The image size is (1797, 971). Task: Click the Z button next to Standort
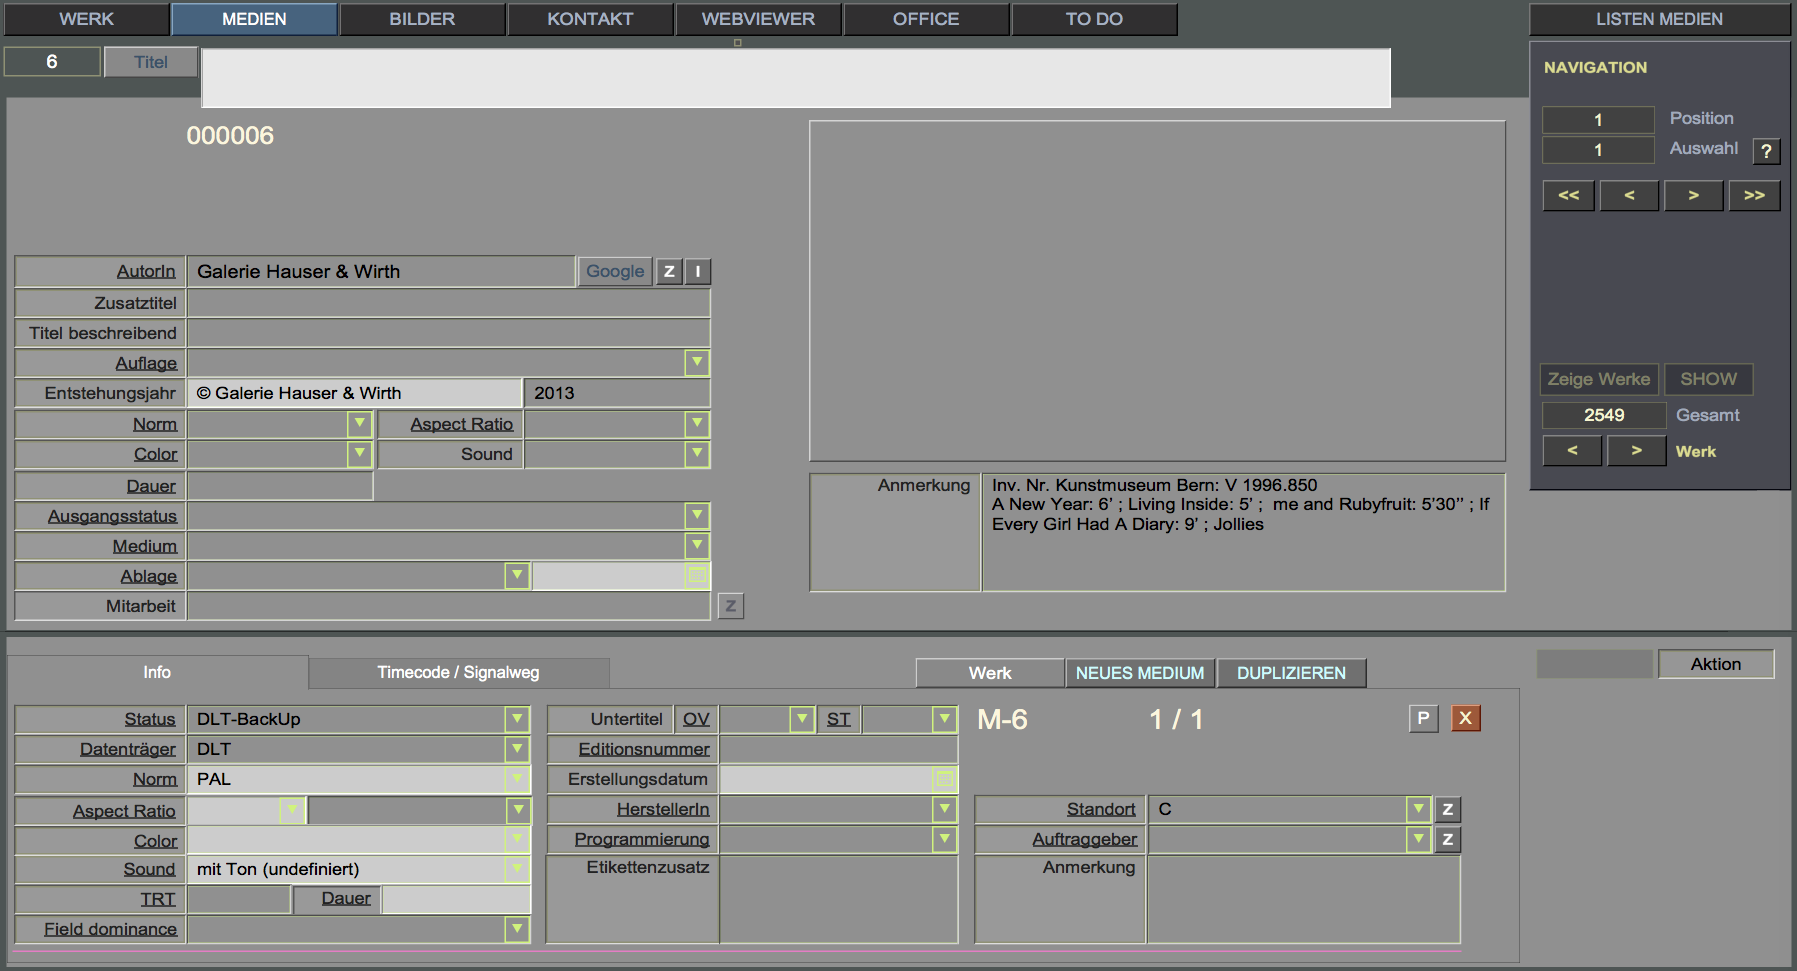coord(1447,809)
